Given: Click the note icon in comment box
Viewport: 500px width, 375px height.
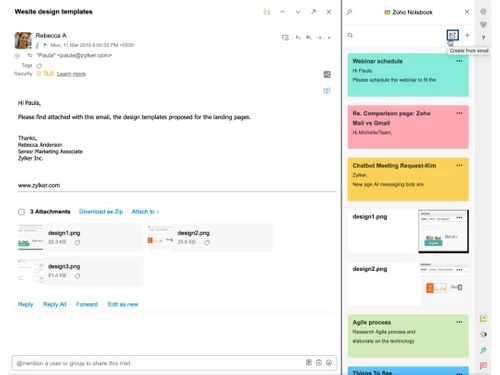Looking at the screenshot, I should [309, 362].
